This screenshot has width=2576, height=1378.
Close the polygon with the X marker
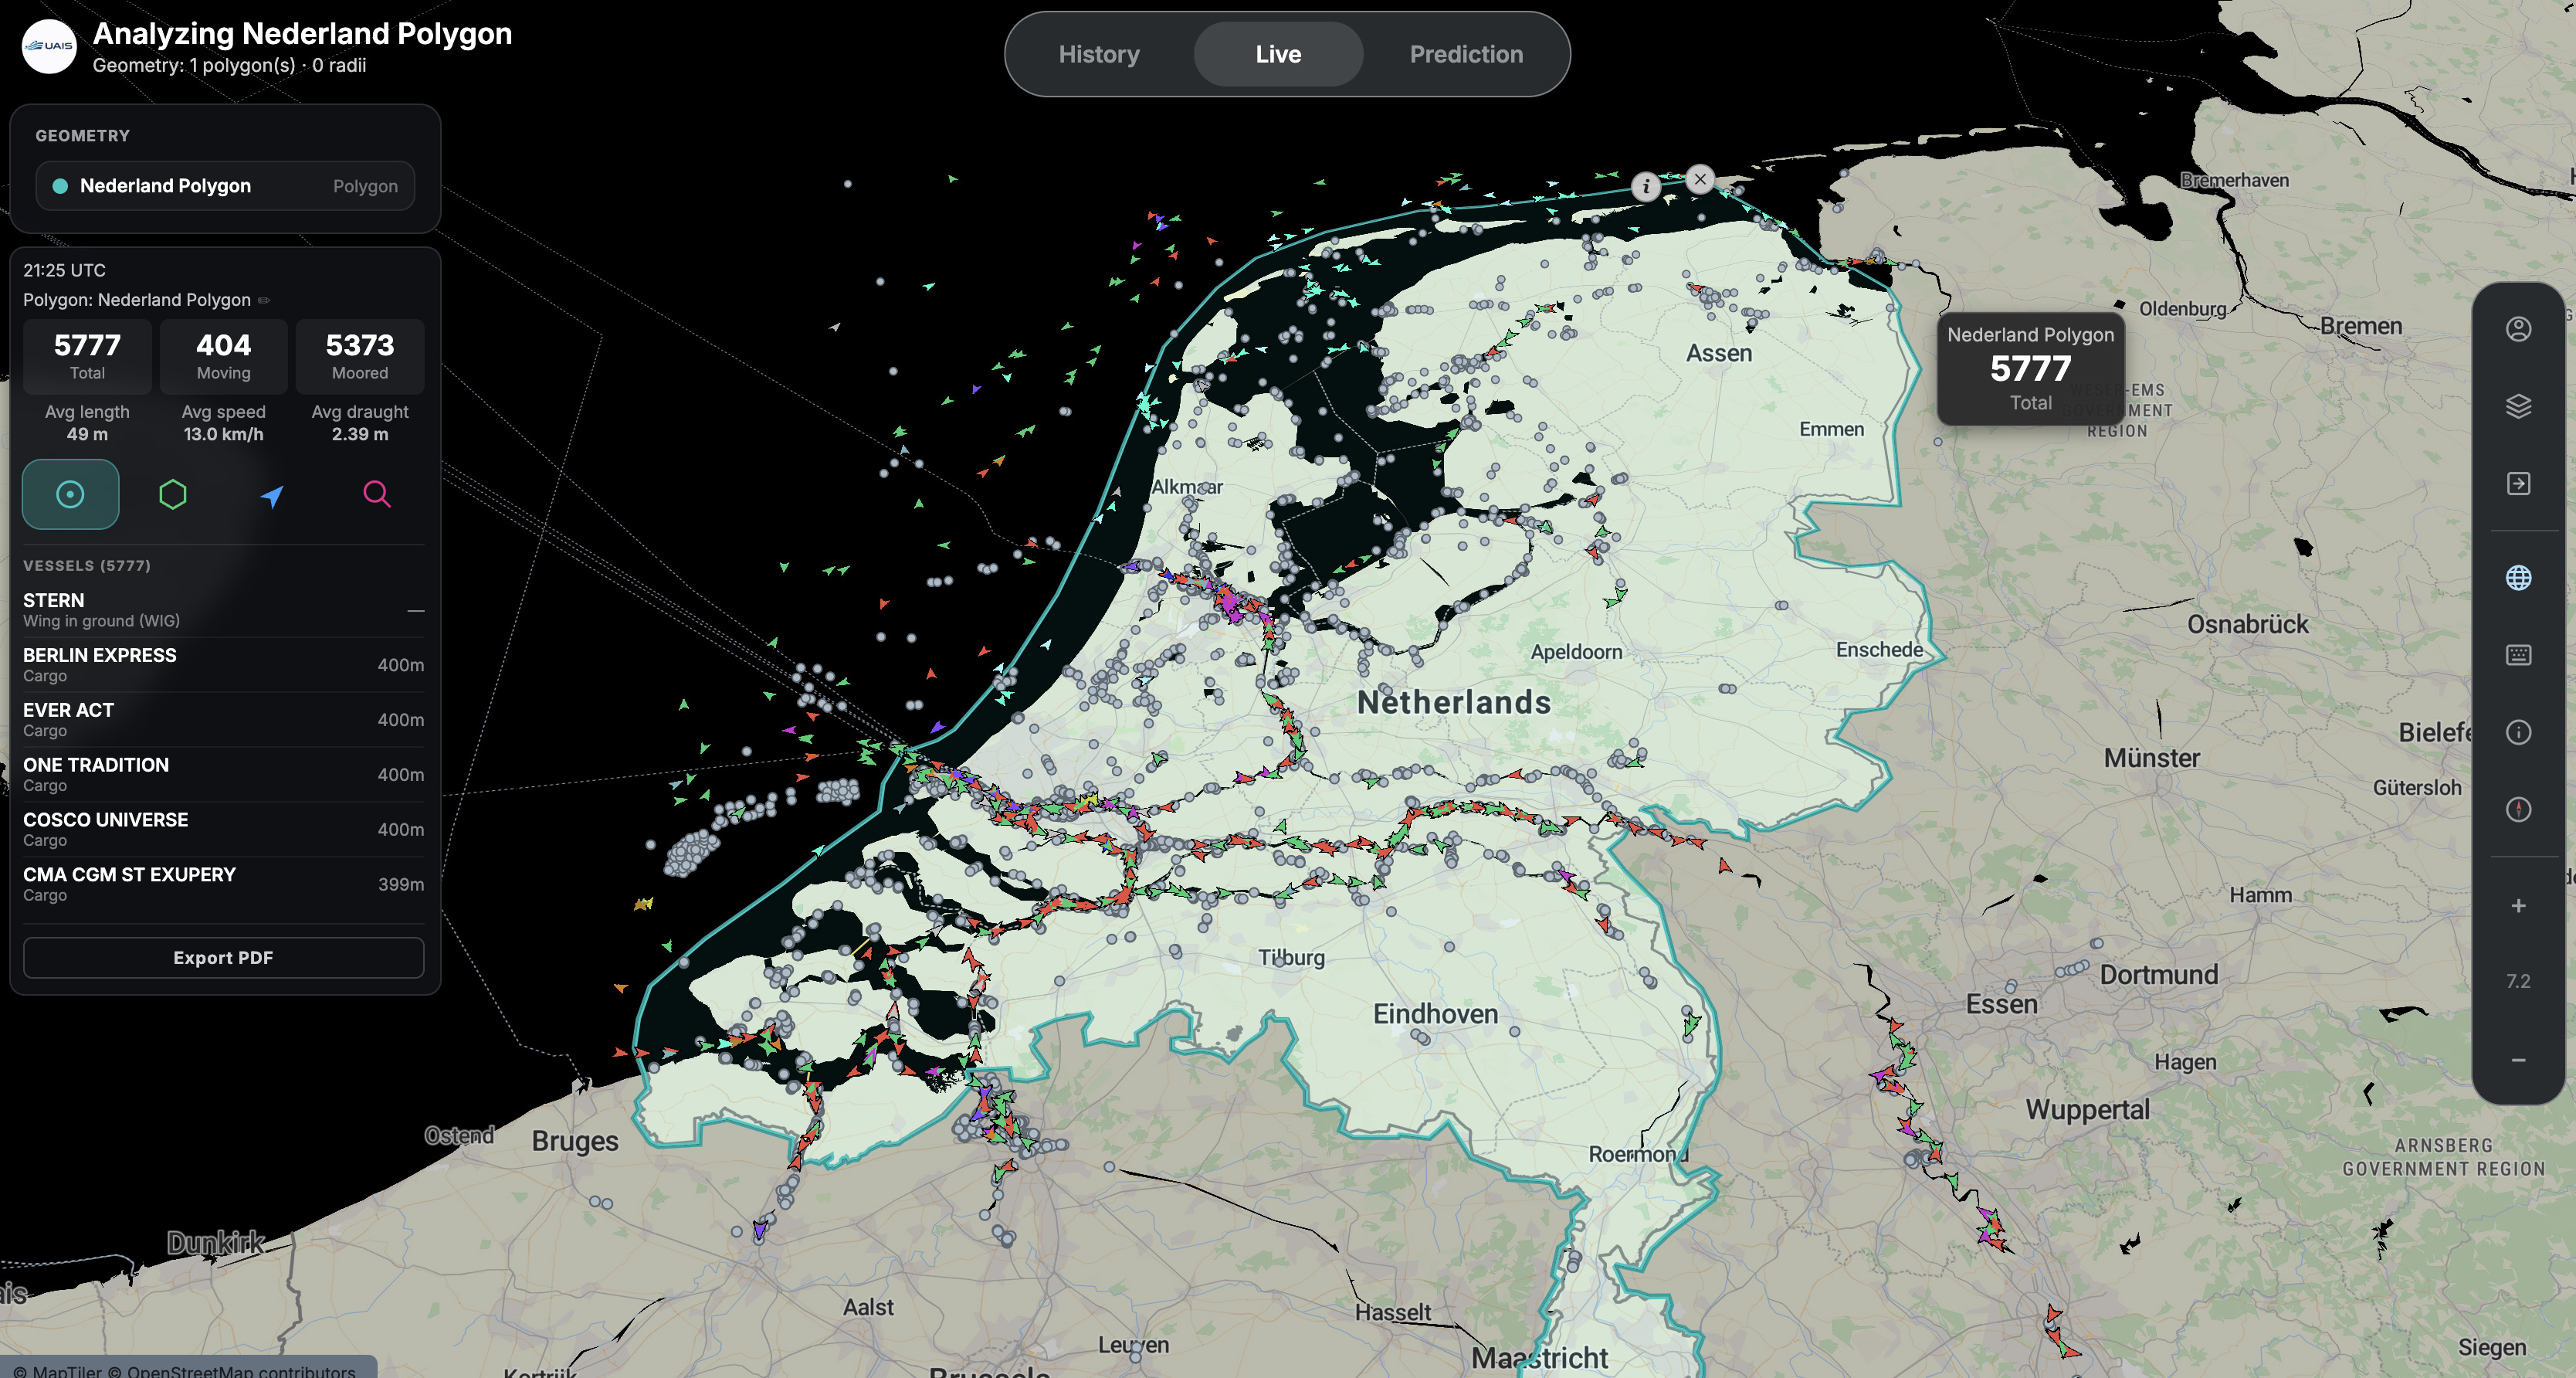click(1700, 179)
